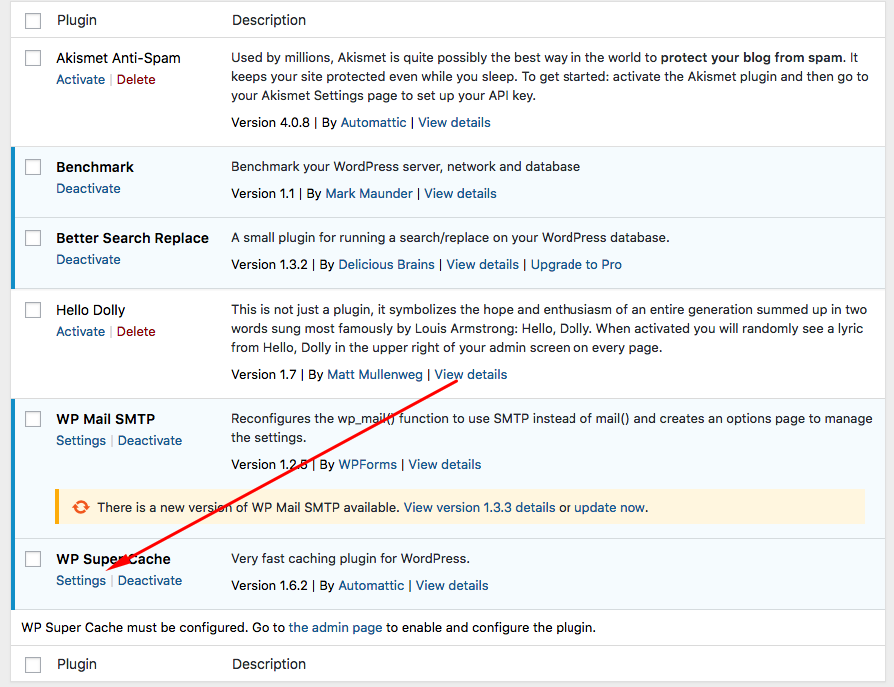Deactivate Better Search Replace

pyautogui.click(x=88, y=259)
